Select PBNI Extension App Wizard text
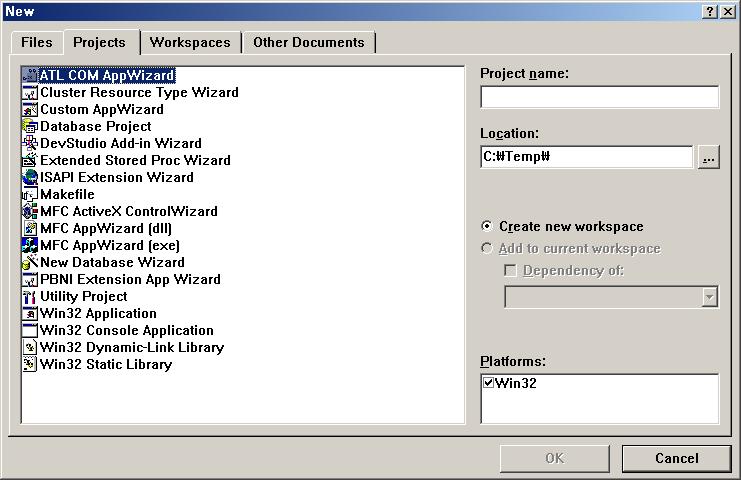 pyautogui.click(x=130, y=279)
